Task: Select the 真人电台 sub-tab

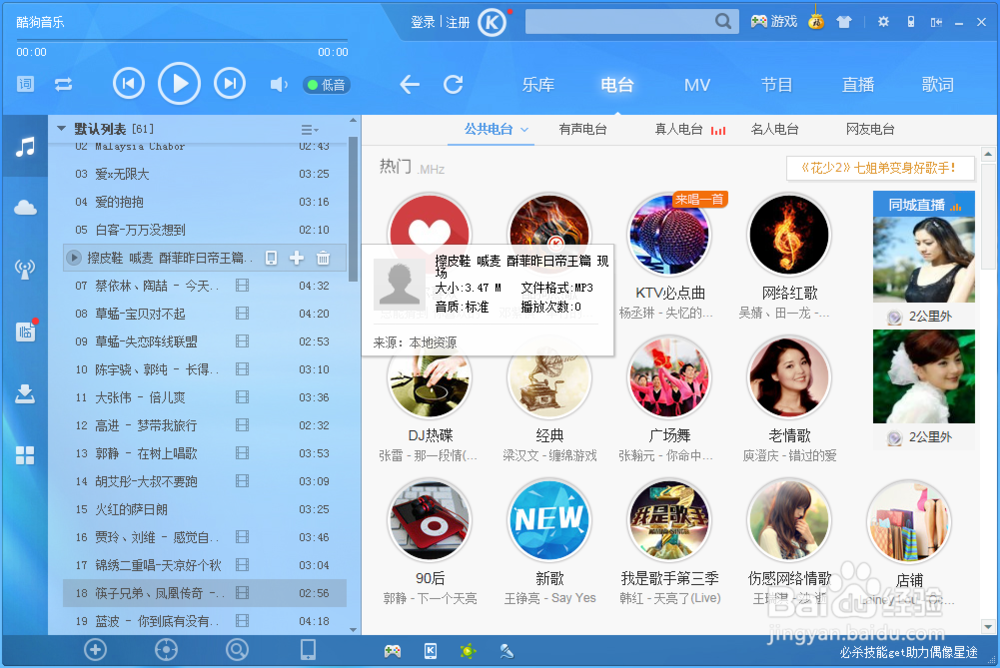Action: pos(679,130)
